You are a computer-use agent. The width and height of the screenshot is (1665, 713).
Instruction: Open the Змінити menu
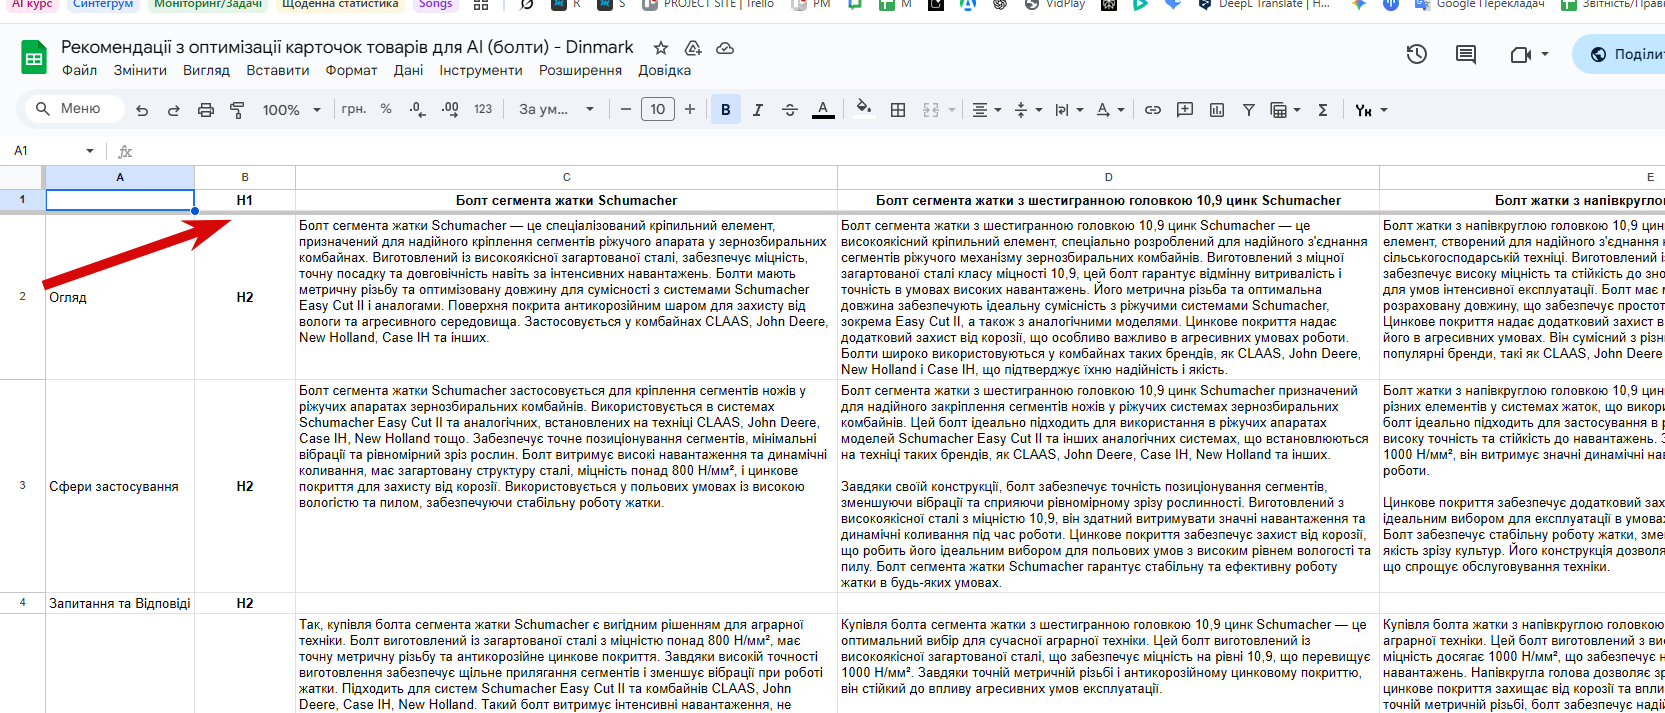pyautogui.click(x=140, y=70)
